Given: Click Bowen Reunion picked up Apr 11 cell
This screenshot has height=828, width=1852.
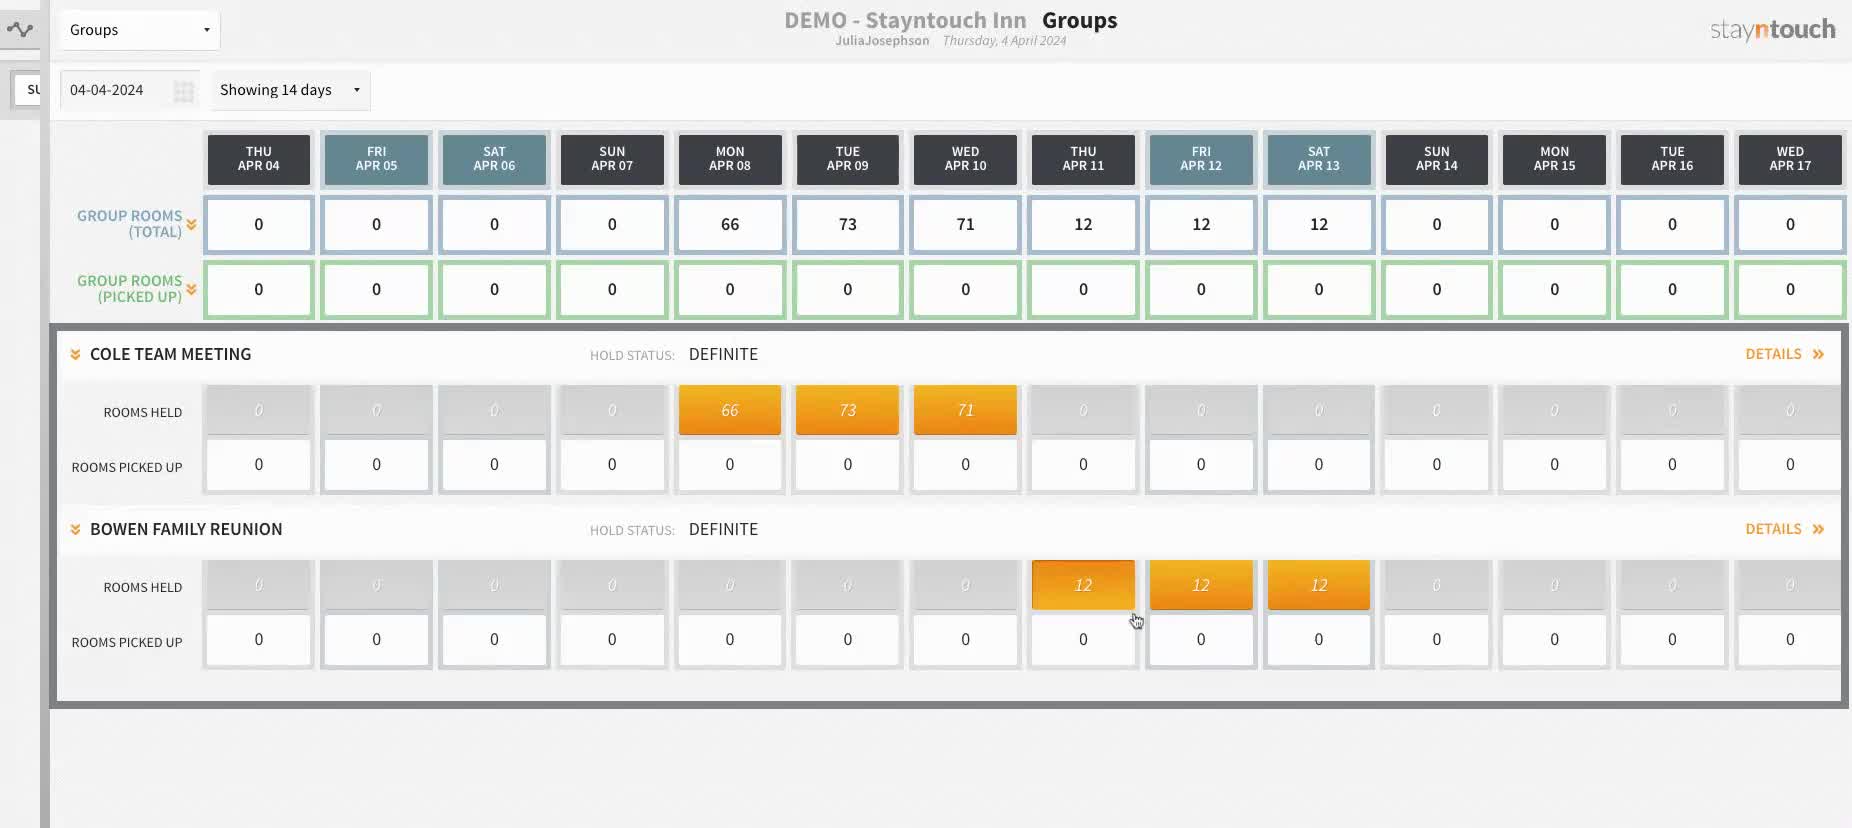Looking at the screenshot, I should tap(1083, 640).
